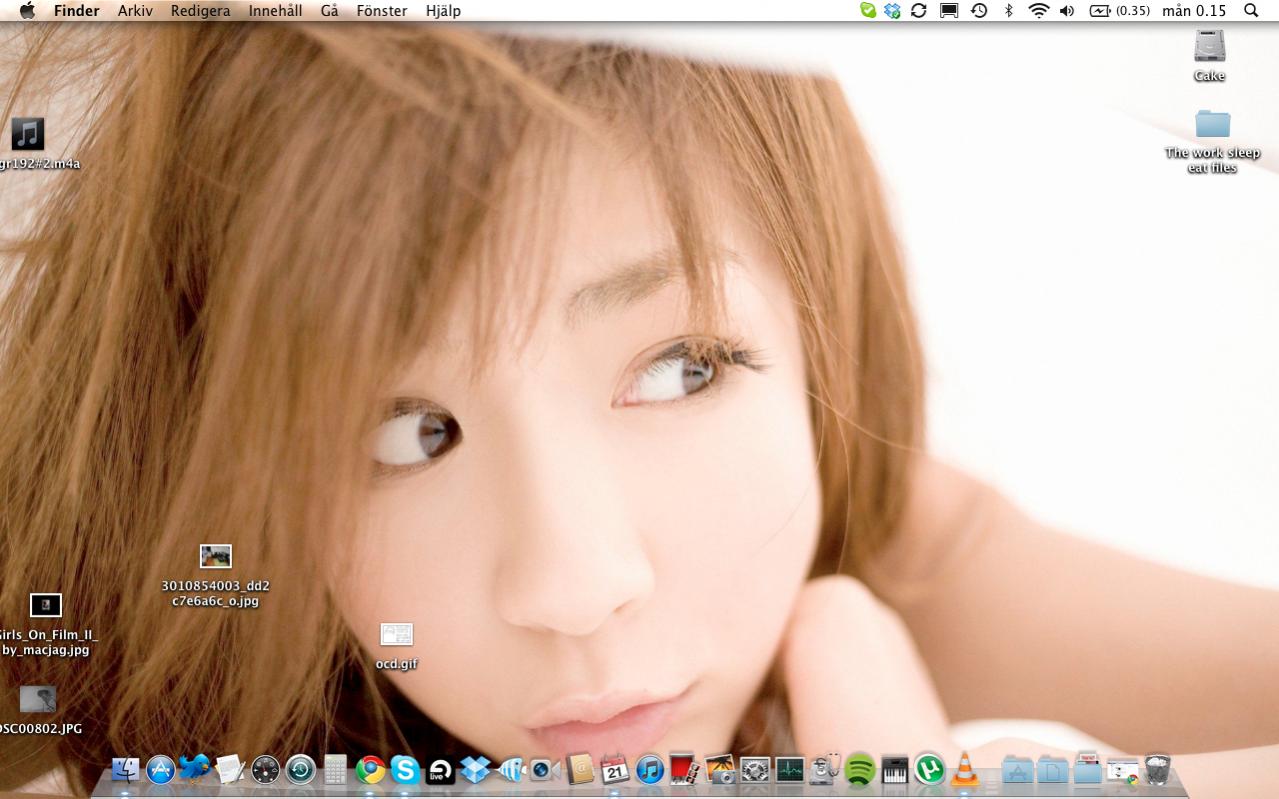
Task: Open Dropbox app in the Dock
Action: coord(475,769)
